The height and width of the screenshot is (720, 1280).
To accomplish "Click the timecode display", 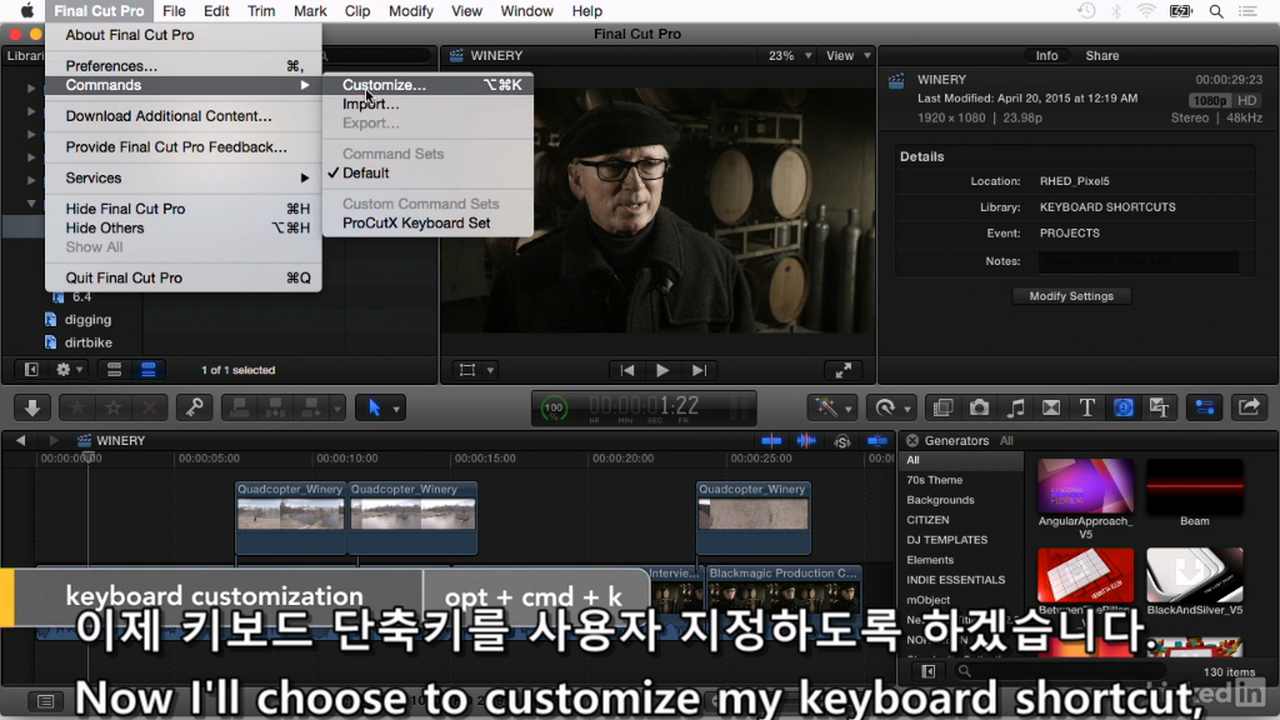I will [644, 408].
